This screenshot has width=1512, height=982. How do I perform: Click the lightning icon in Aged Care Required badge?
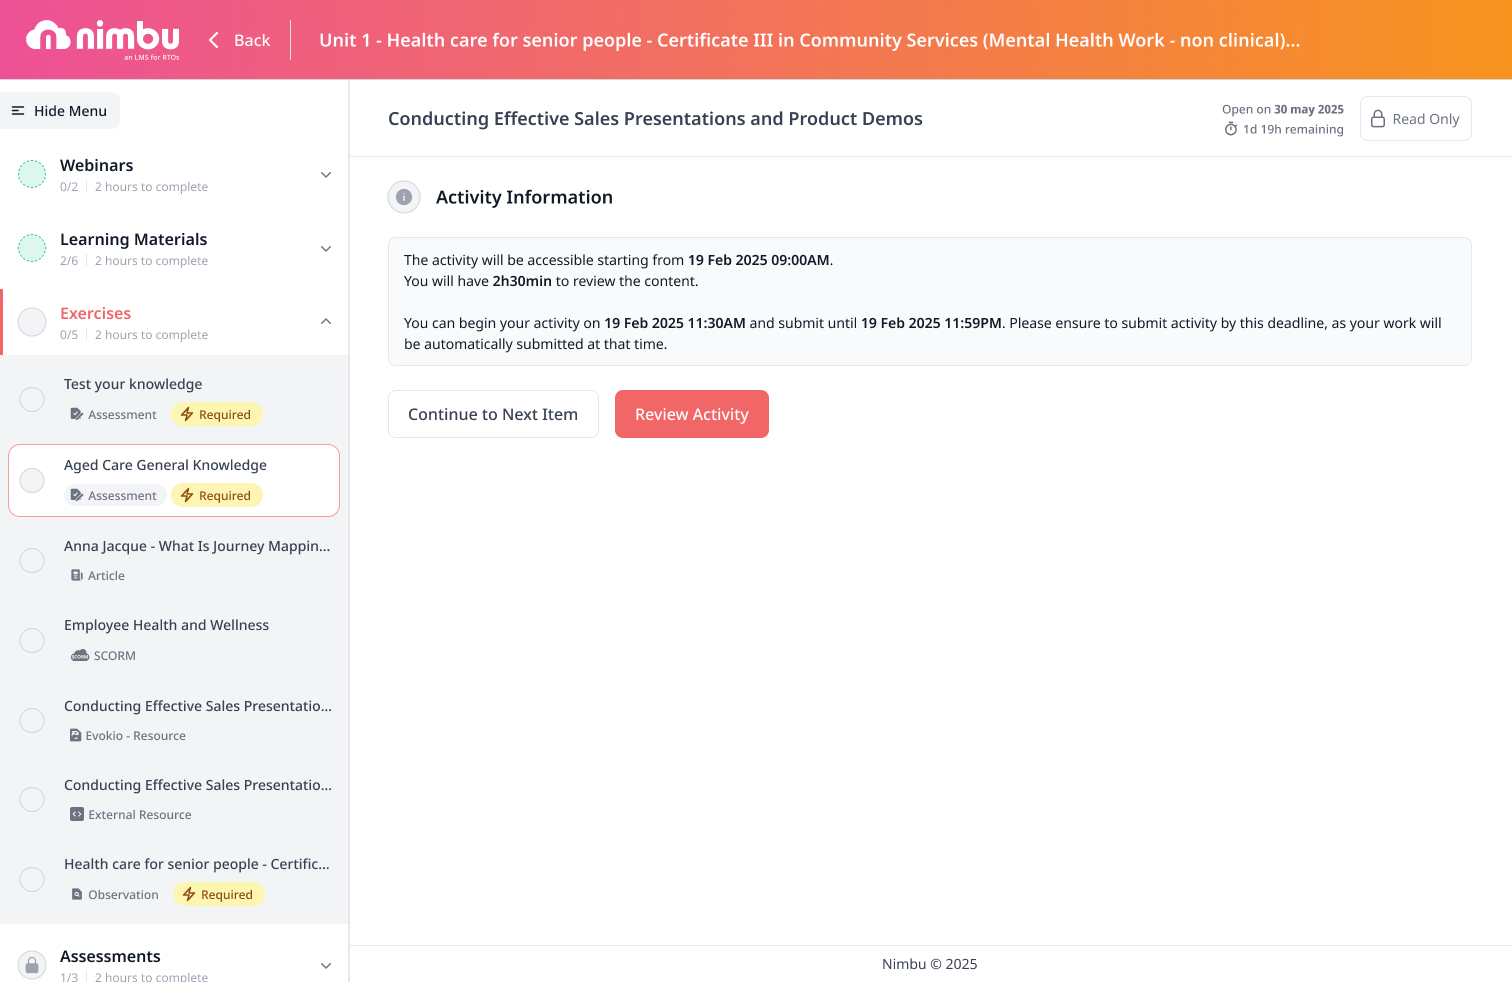pos(187,495)
